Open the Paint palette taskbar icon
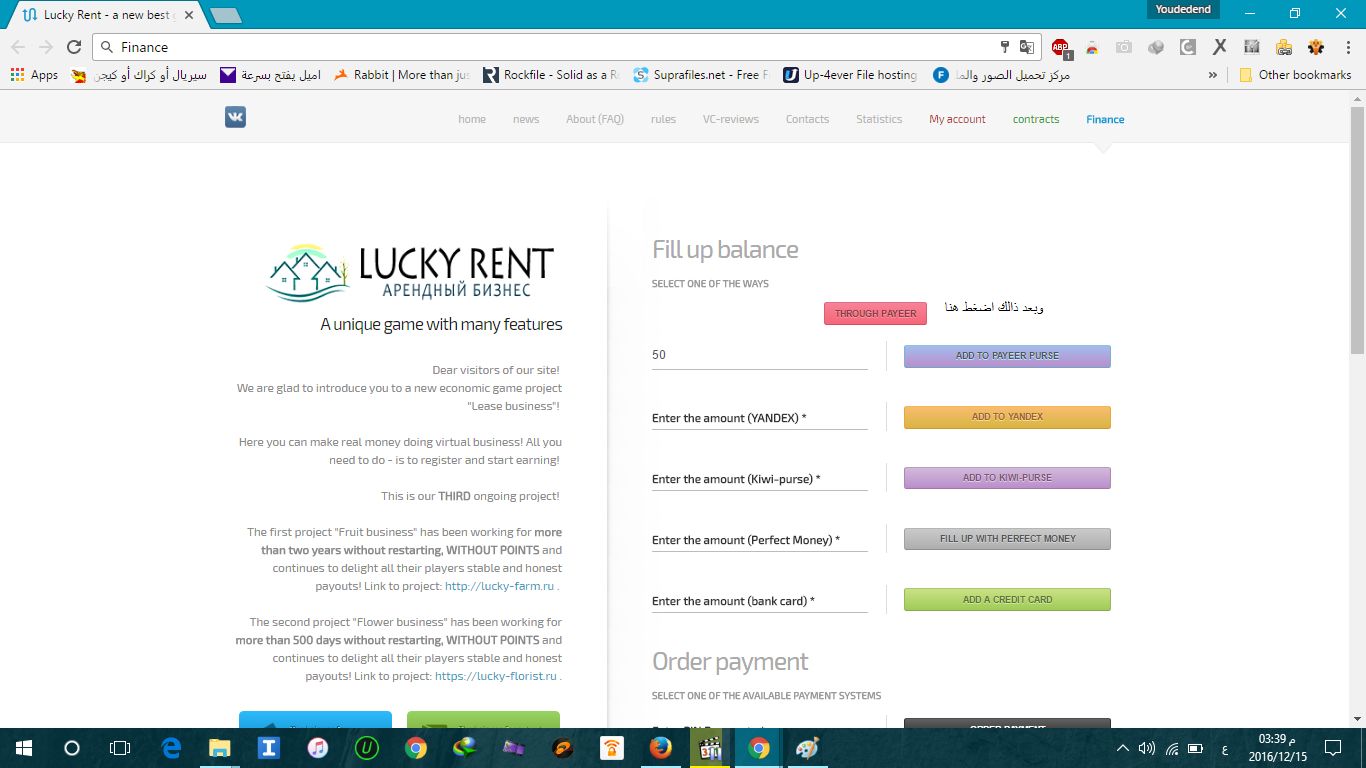 (807, 748)
